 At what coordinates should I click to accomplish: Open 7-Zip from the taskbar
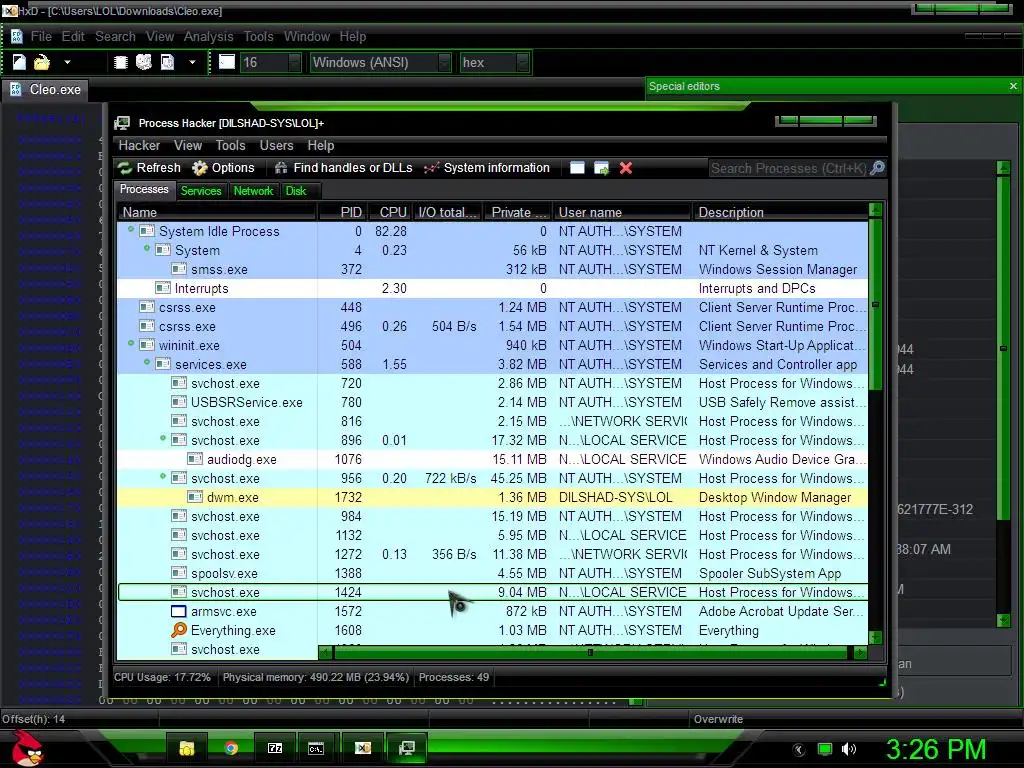point(275,748)
